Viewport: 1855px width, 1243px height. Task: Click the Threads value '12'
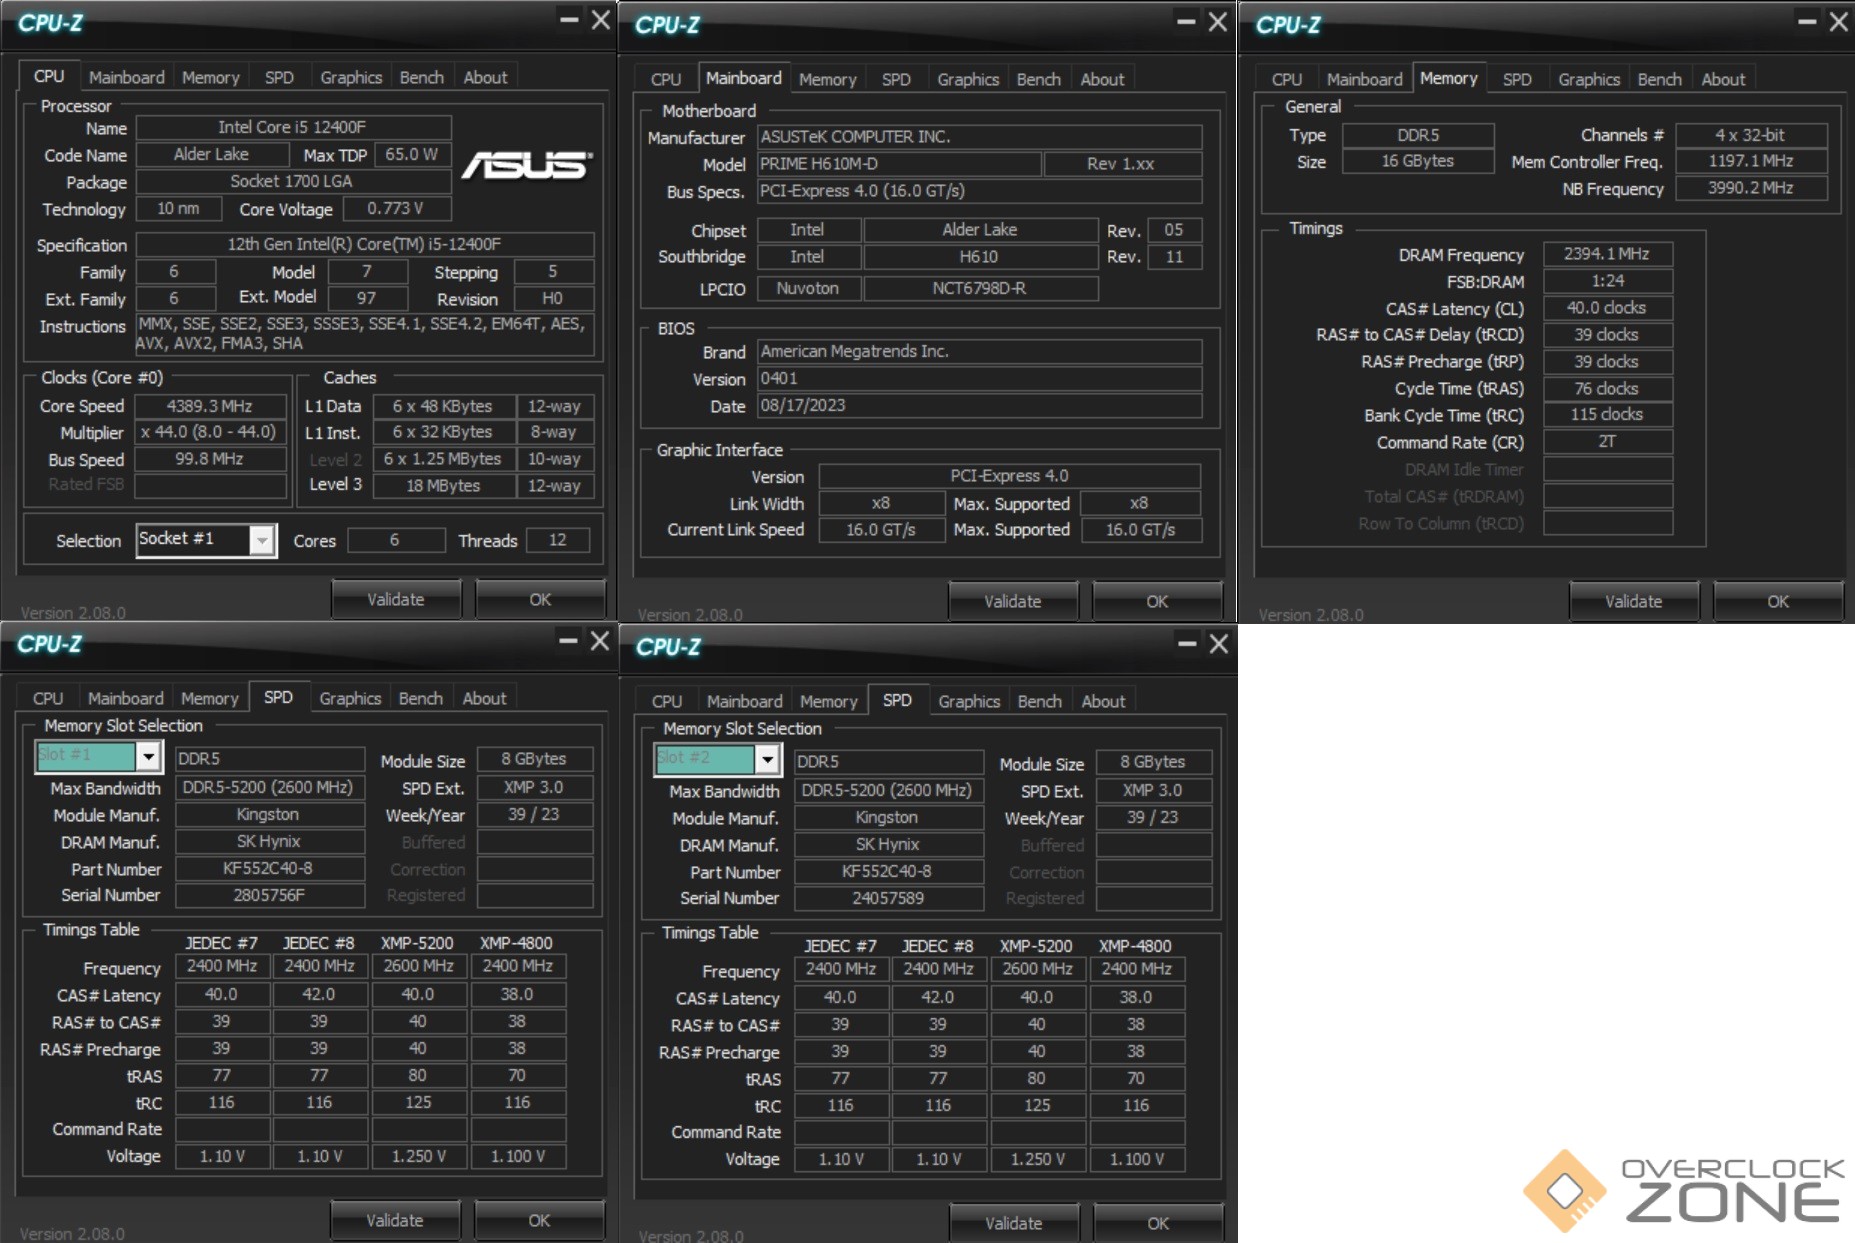[x=557, y=540]
